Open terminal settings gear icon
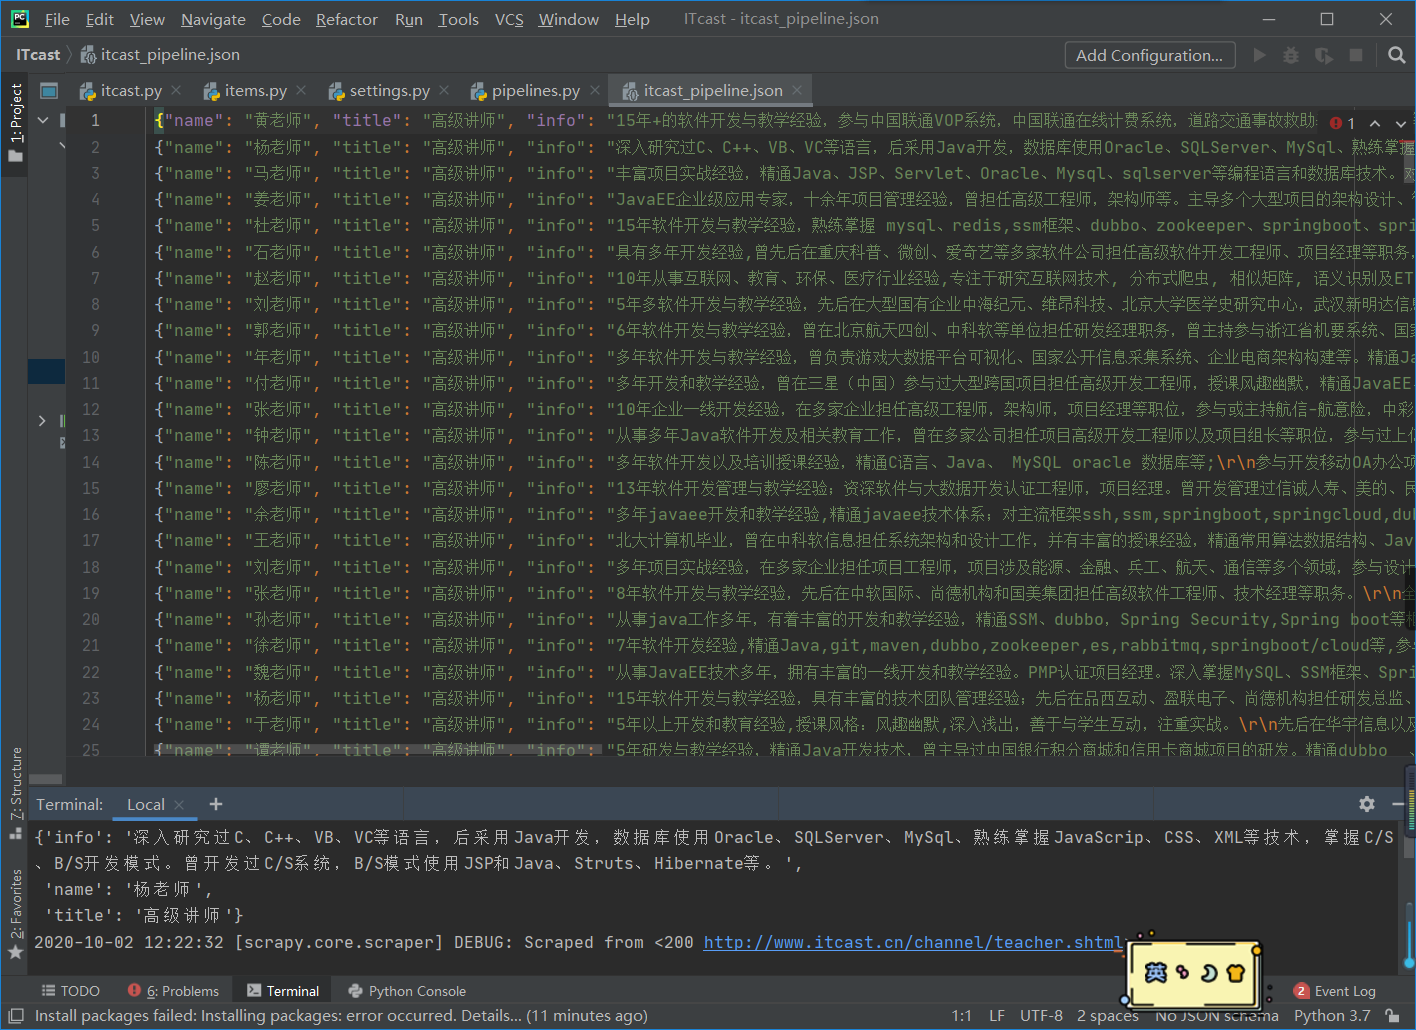 (x=1367, y=804)
